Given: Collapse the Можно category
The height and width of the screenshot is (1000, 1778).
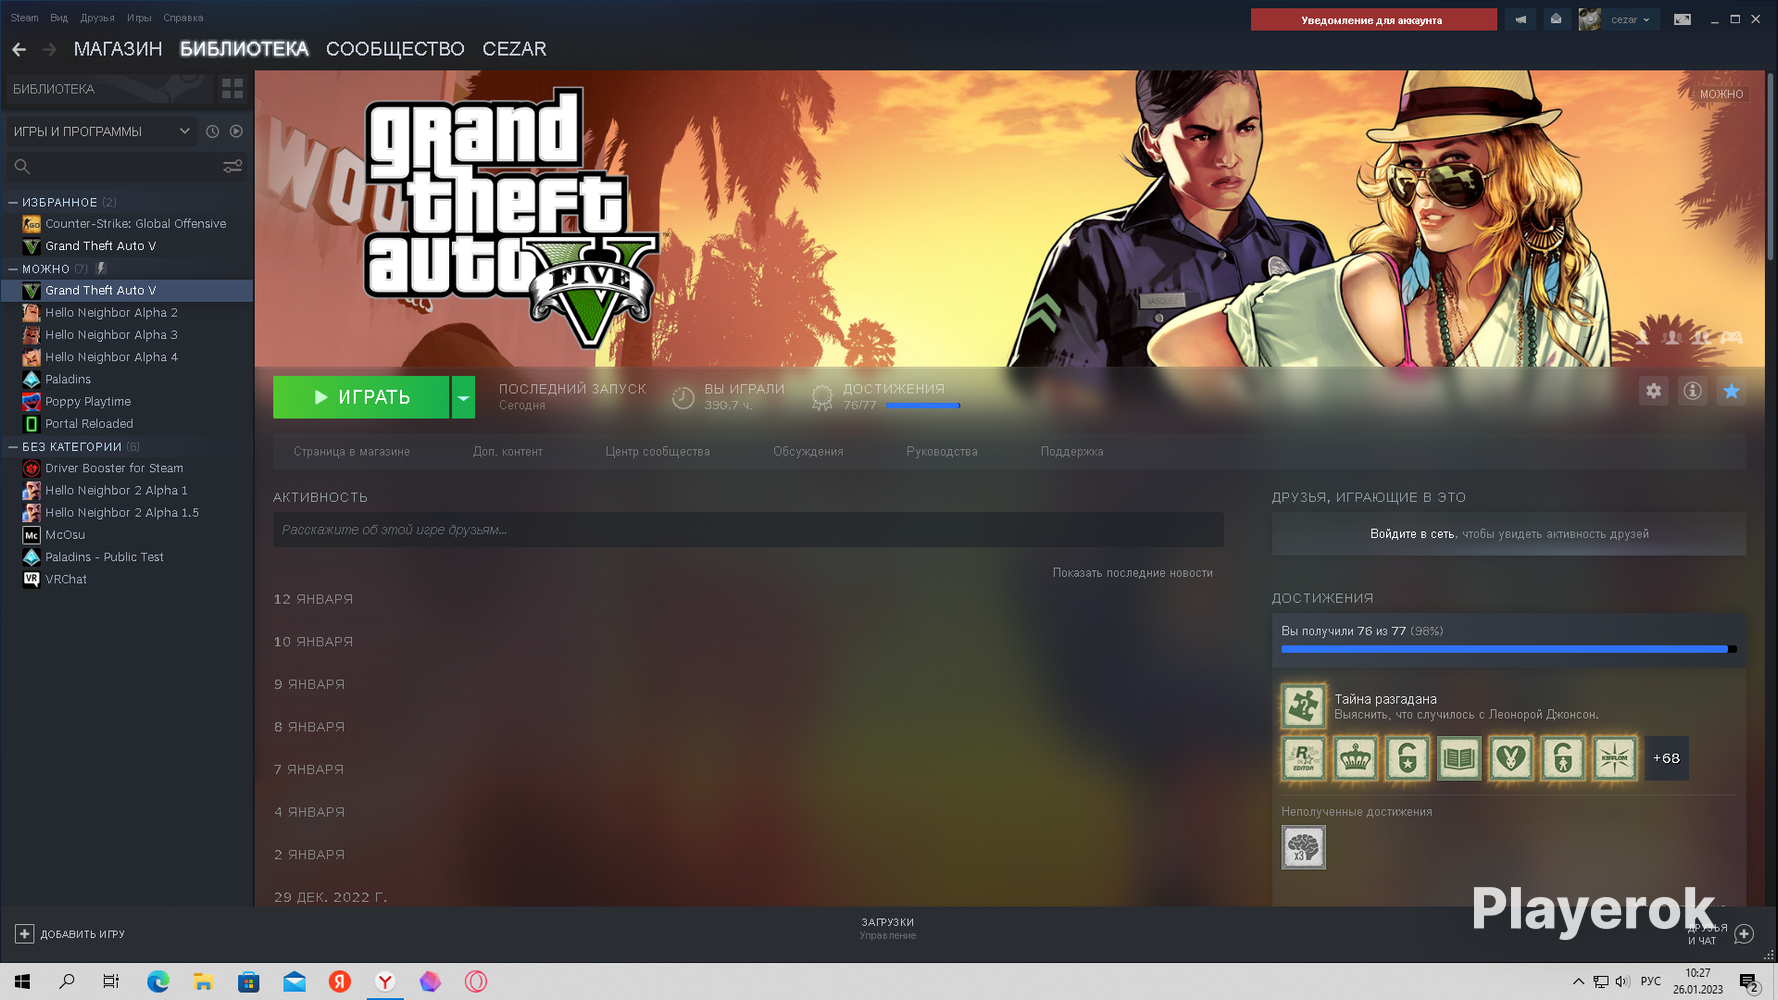Looking at the screenshot, I should coord(13,269).
